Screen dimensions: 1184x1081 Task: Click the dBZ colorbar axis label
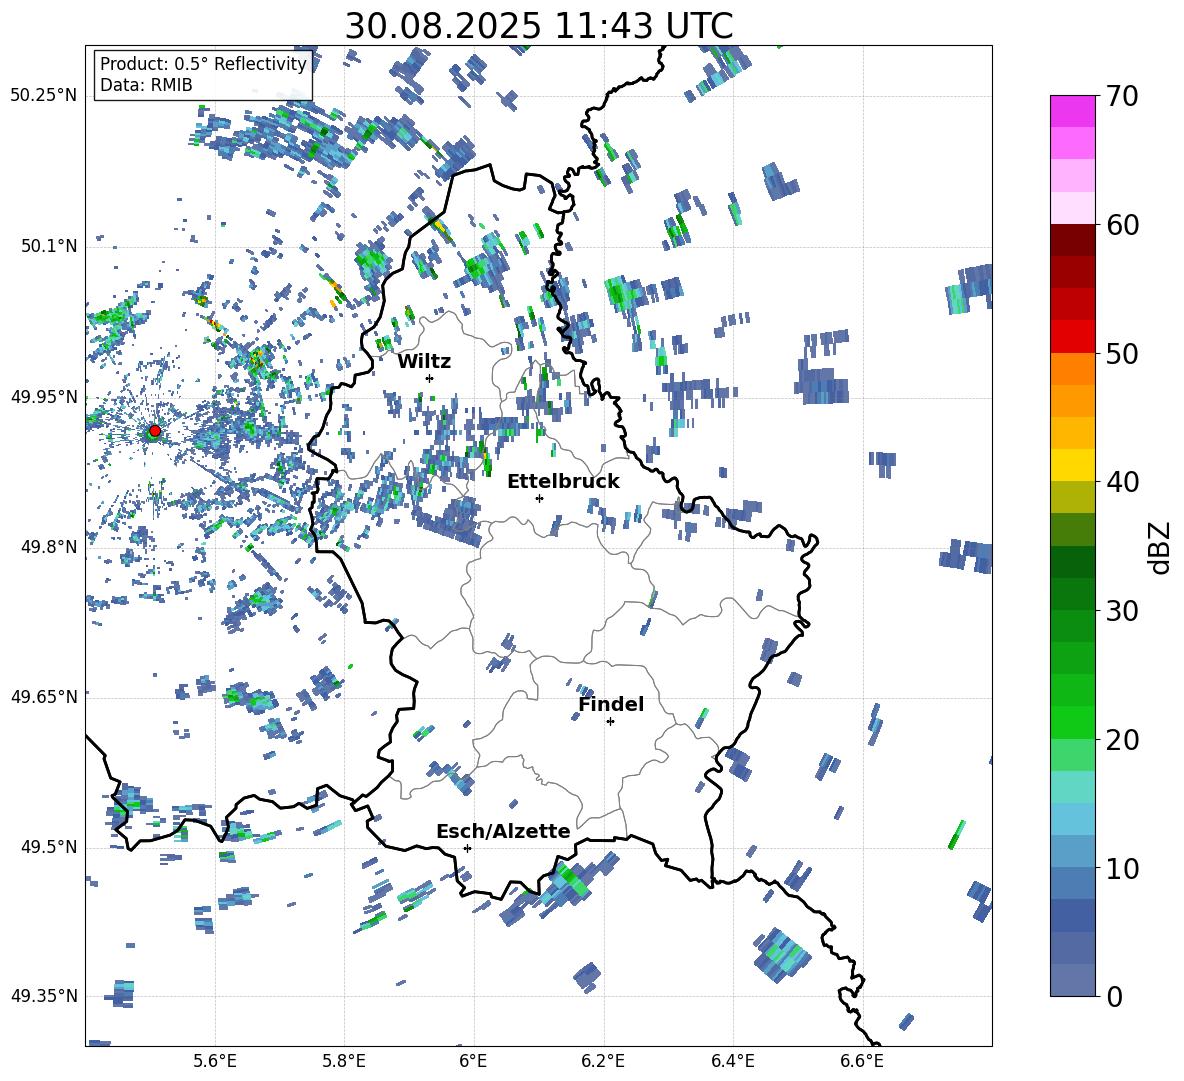pyautogui.click(x=1161, y=547)
